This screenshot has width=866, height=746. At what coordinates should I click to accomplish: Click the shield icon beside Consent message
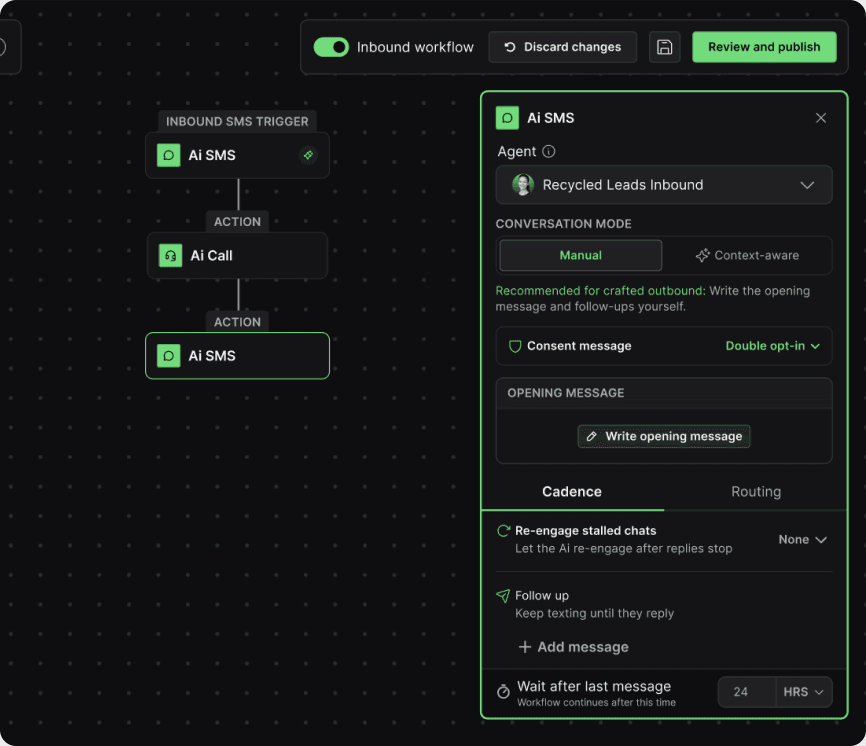(515, 346)
